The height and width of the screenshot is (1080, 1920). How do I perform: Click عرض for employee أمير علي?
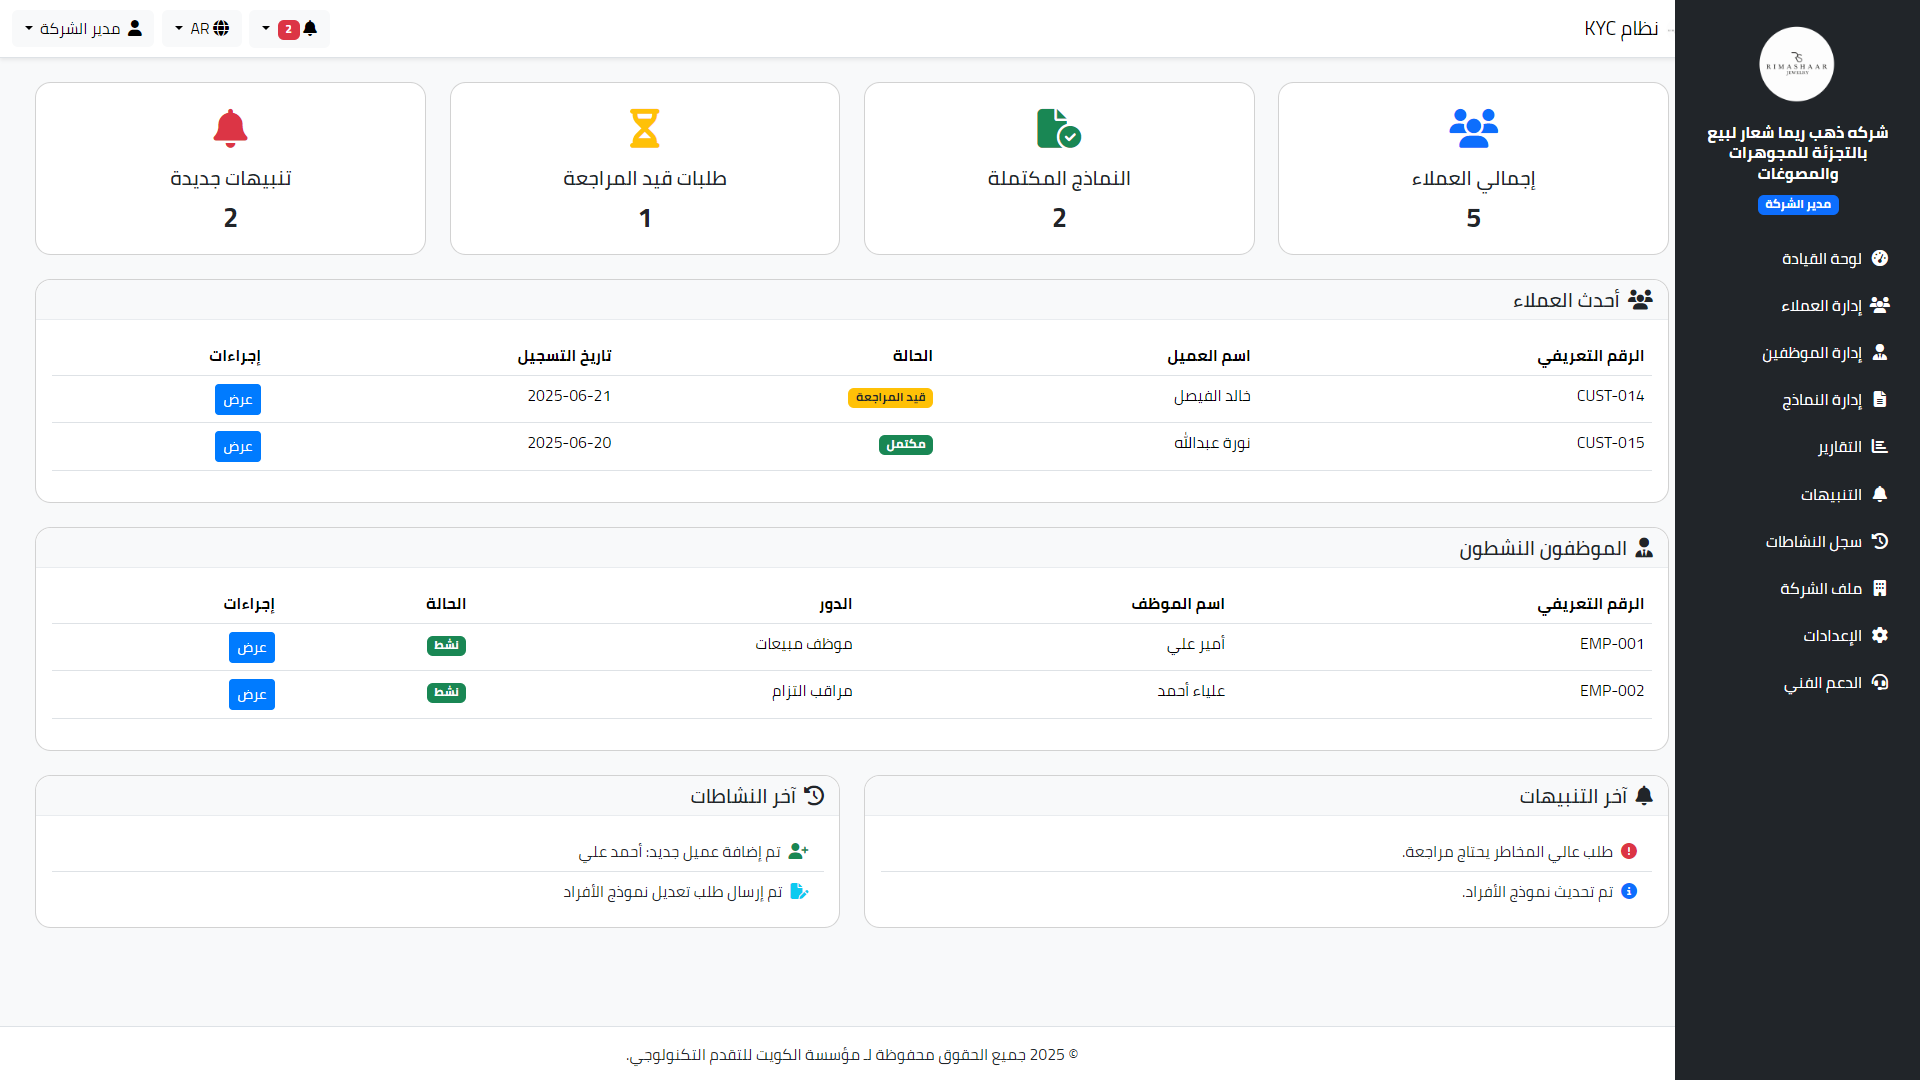251,647
